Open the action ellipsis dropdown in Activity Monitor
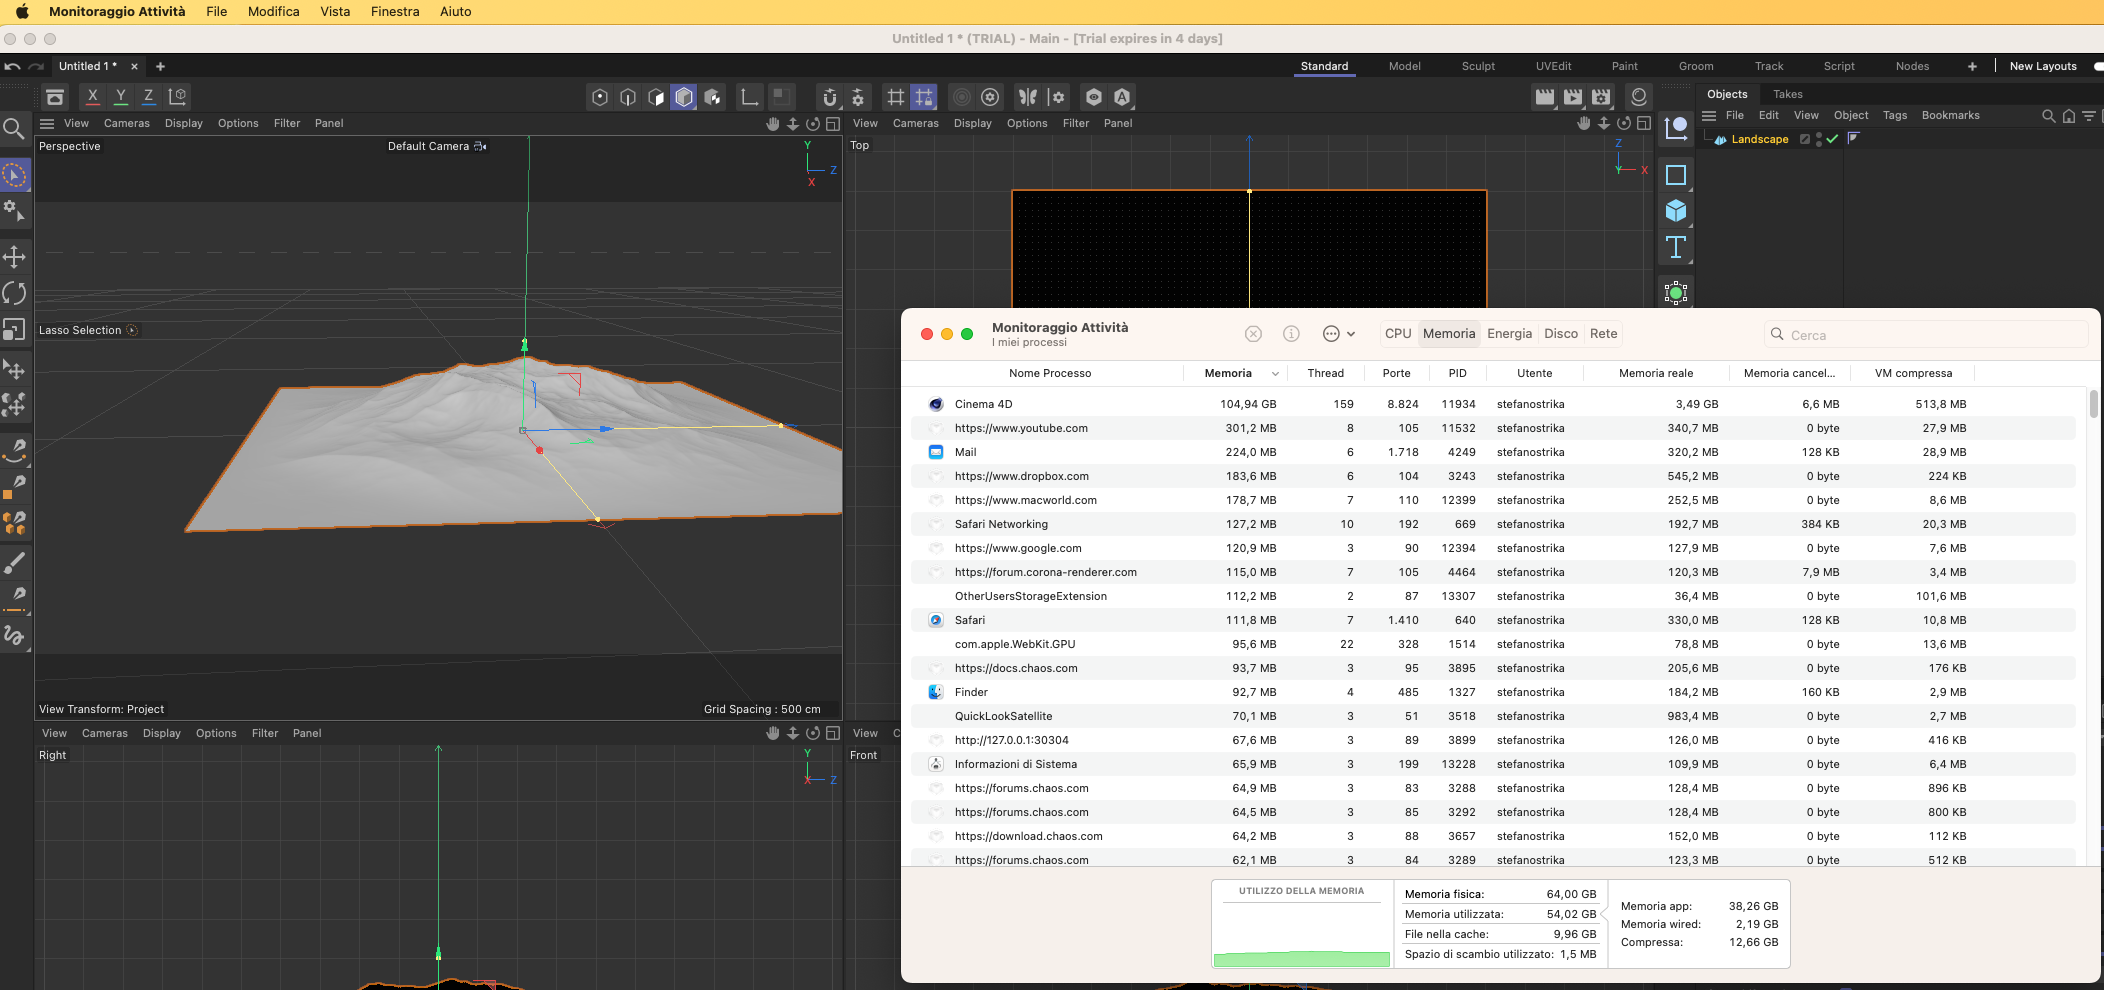The image size is (2104, 990). (x=1338, y=334)
